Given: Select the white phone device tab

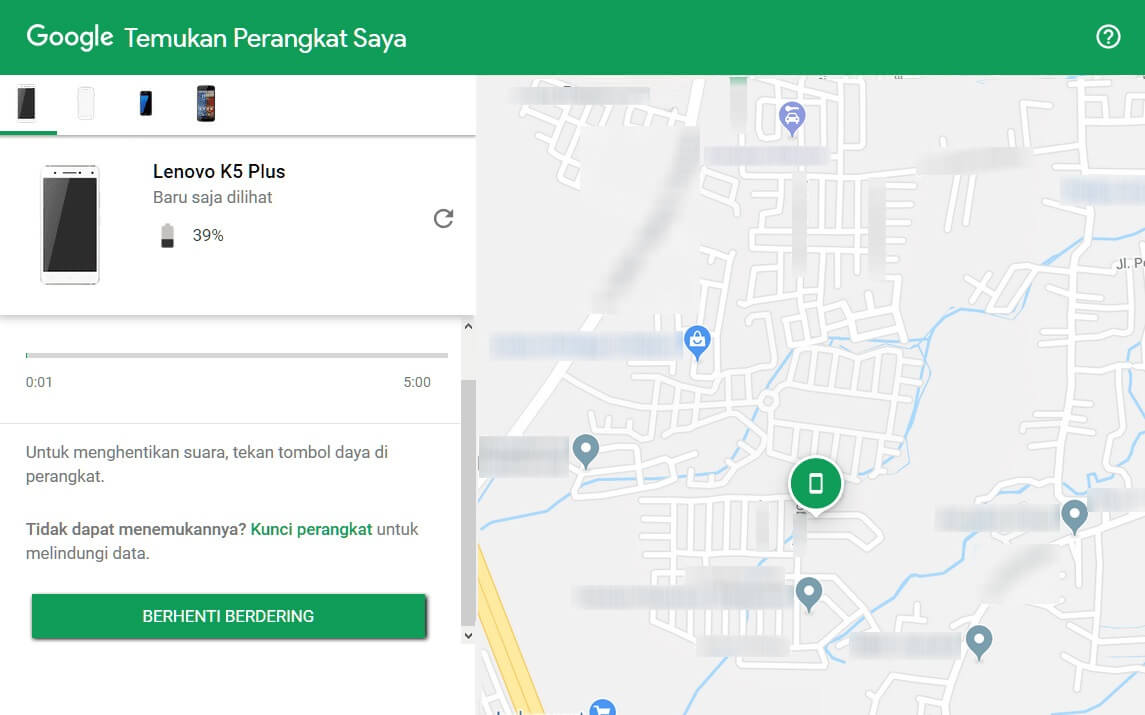Looking at the screenshot, I should coord(86,103).
